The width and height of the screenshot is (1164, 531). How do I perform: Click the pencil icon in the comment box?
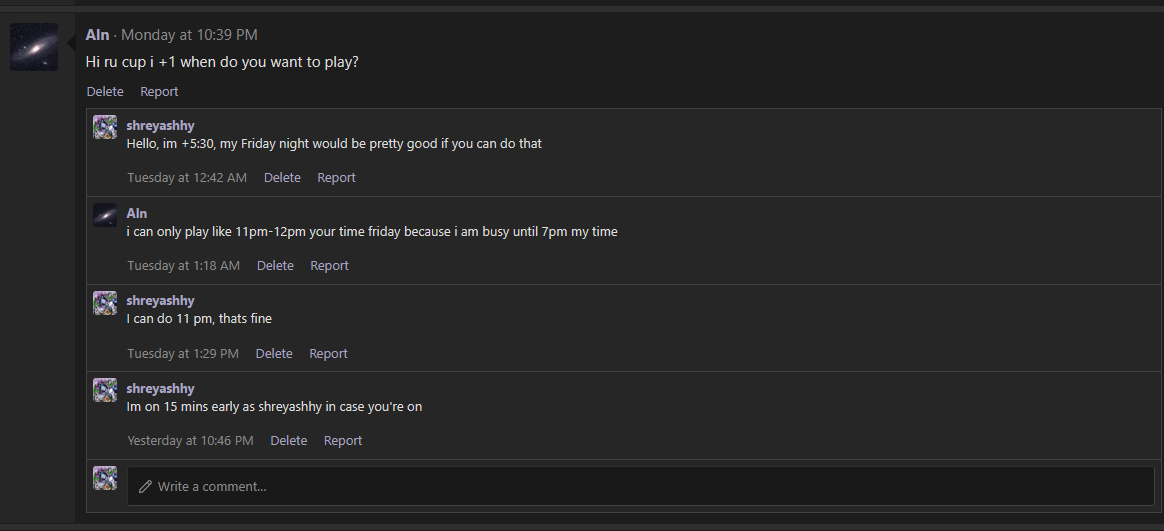tap(146, 486)
